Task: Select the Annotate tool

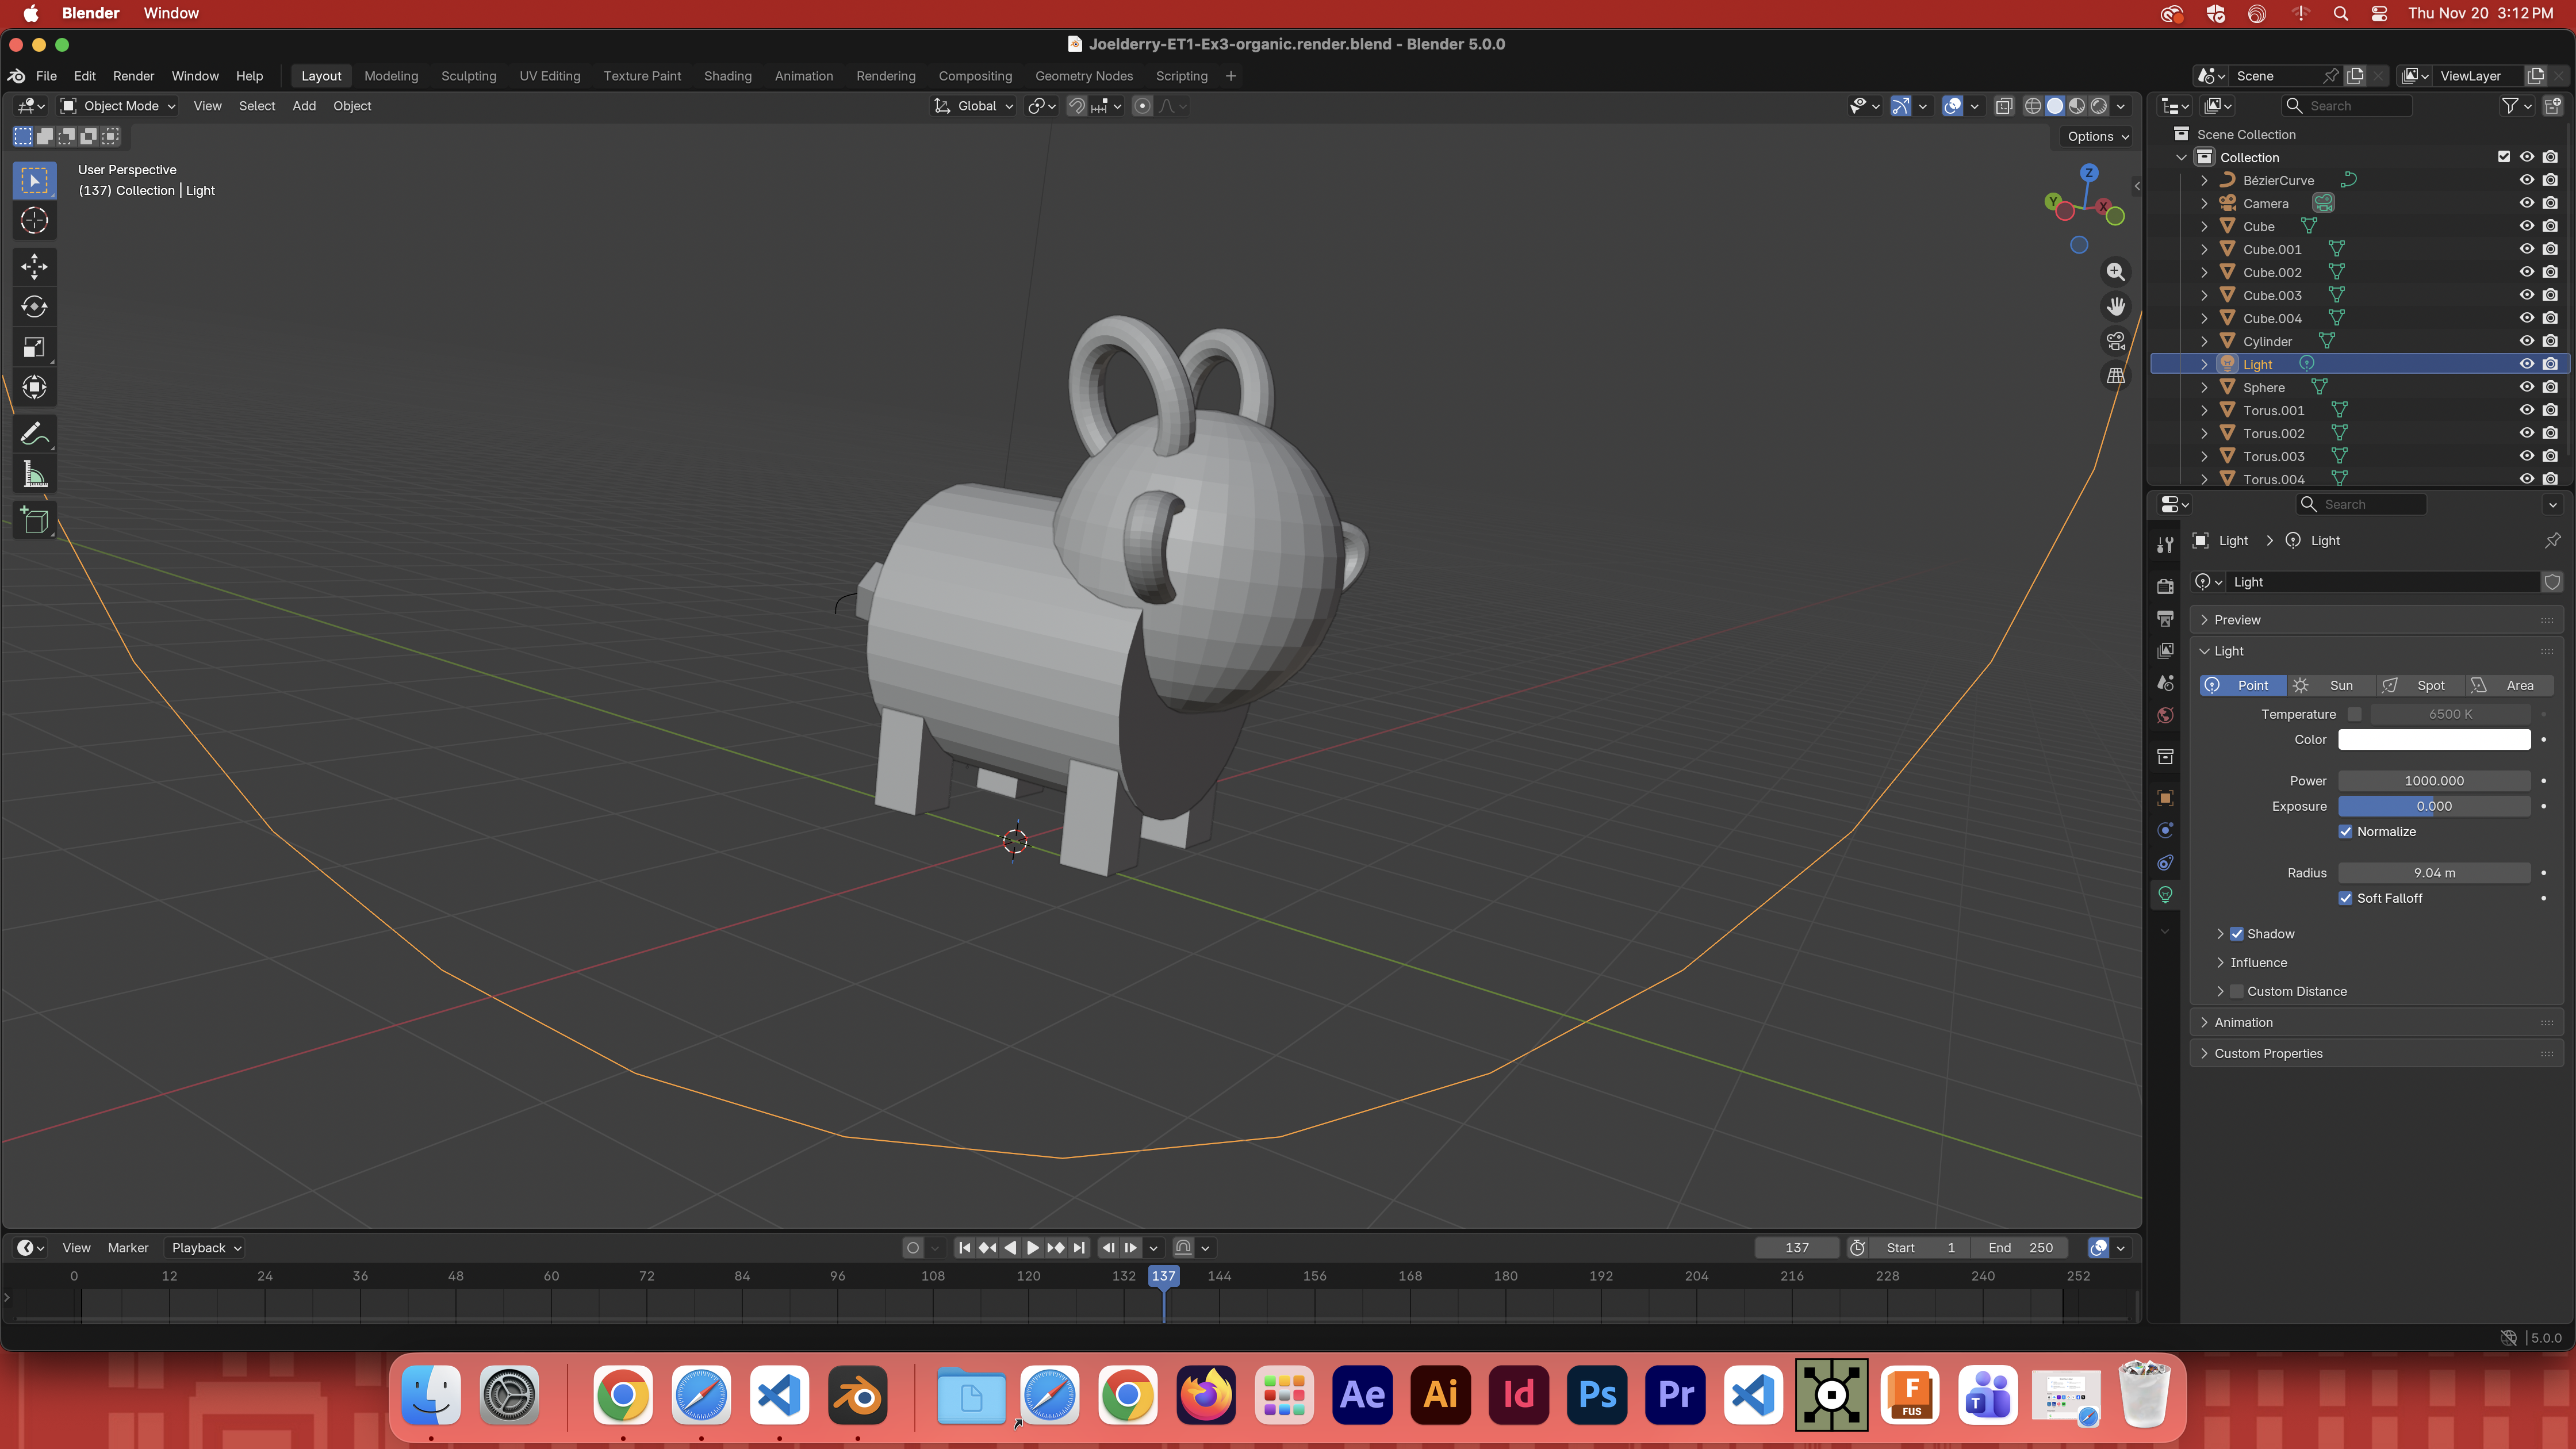Action: 34,434
